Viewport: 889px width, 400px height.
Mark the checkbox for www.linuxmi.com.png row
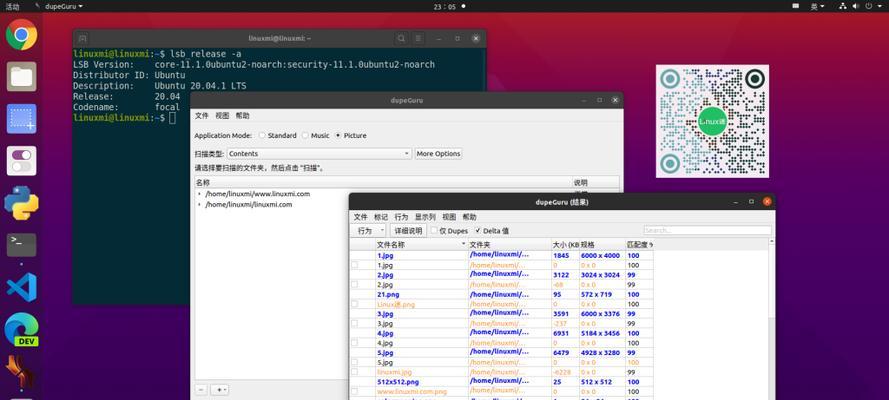[x=354, y=392]
